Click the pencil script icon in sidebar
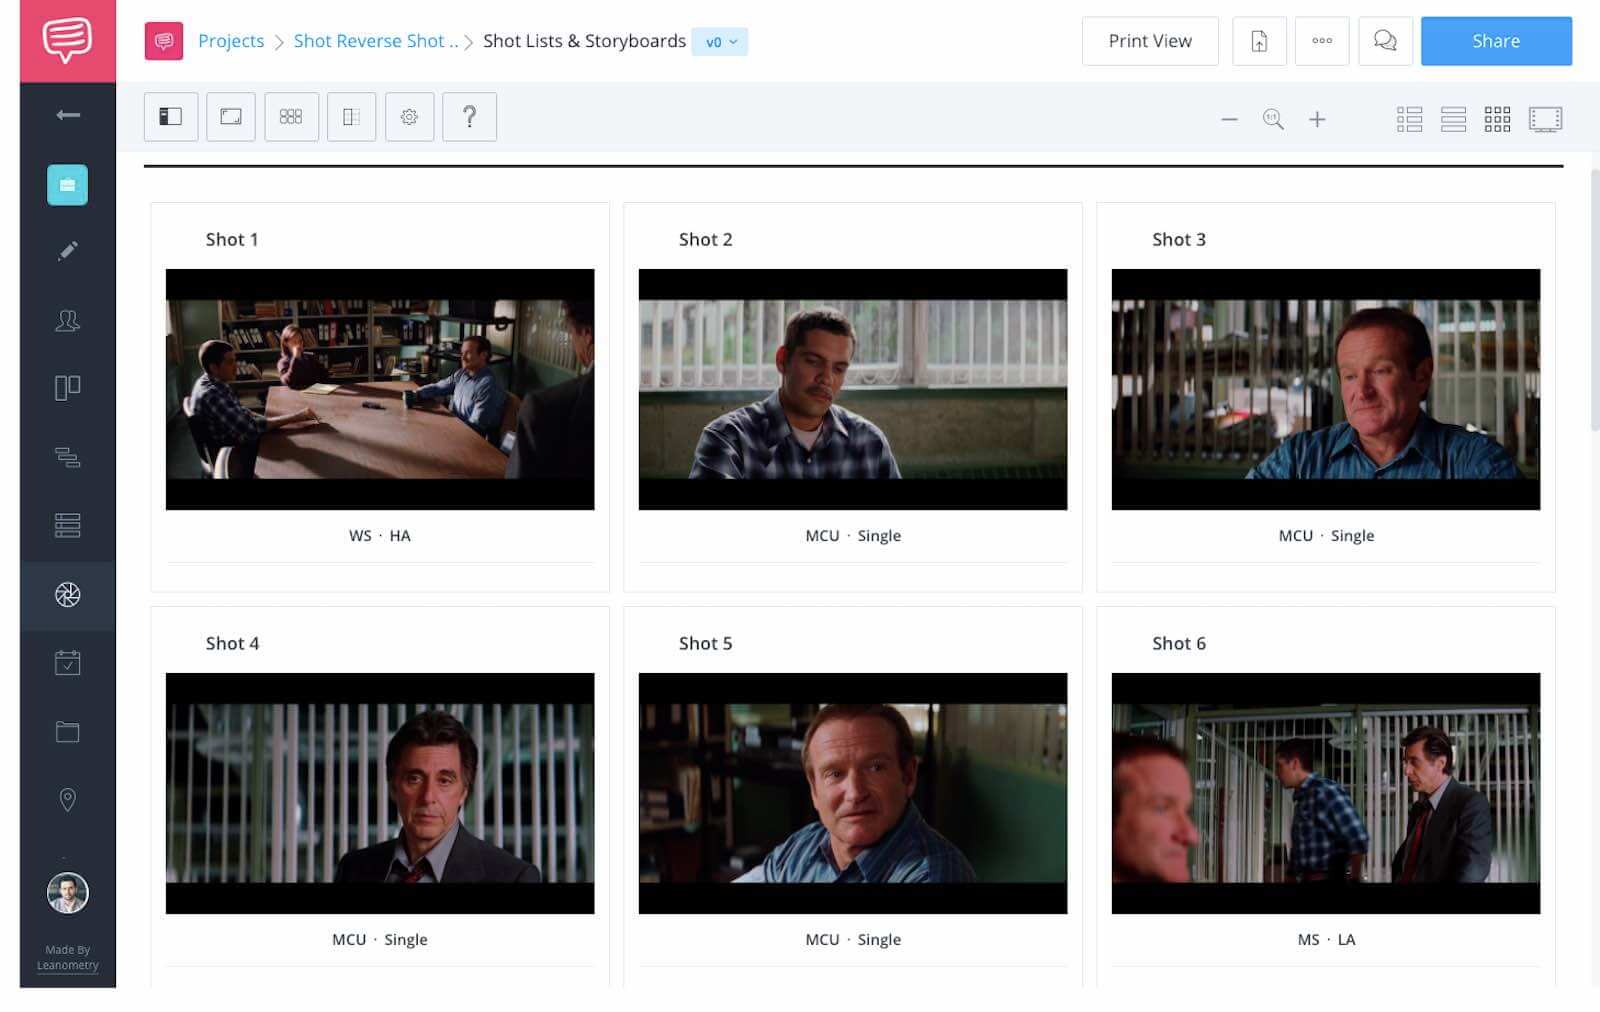The height and width of the screenshot is (1012, 1600). (67, 251)
